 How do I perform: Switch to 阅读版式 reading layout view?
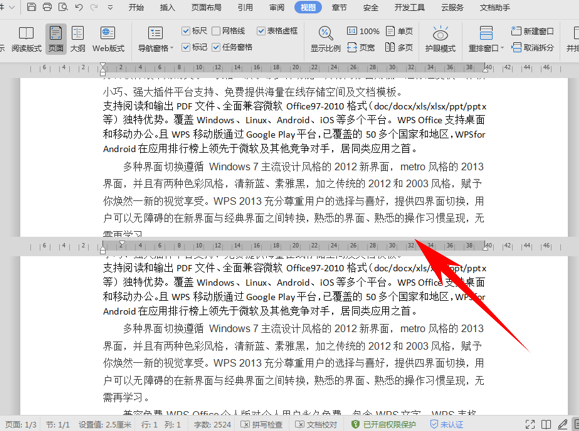click(x=26, y=39)
